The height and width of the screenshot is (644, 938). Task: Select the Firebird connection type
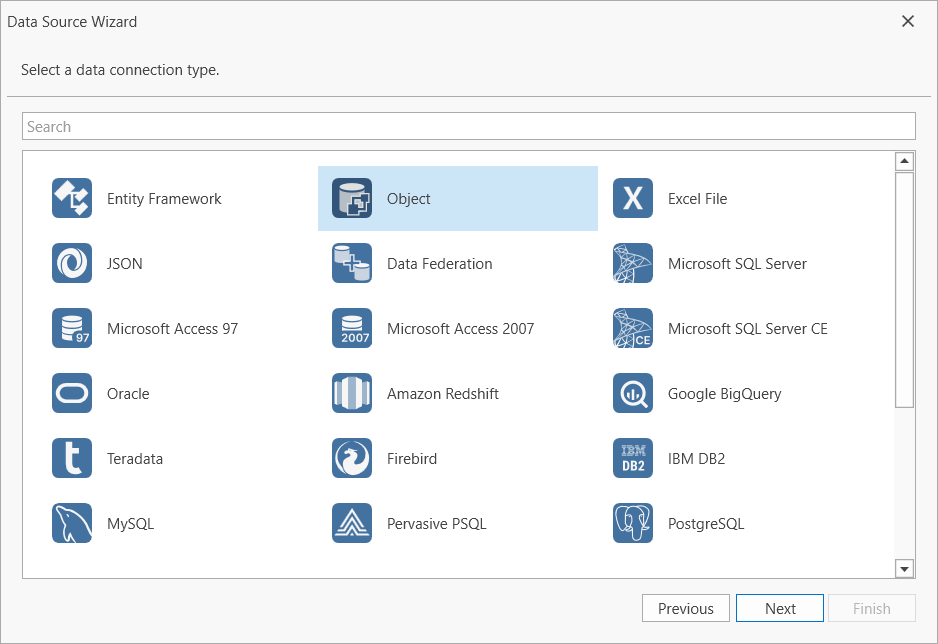coord(410,458)
